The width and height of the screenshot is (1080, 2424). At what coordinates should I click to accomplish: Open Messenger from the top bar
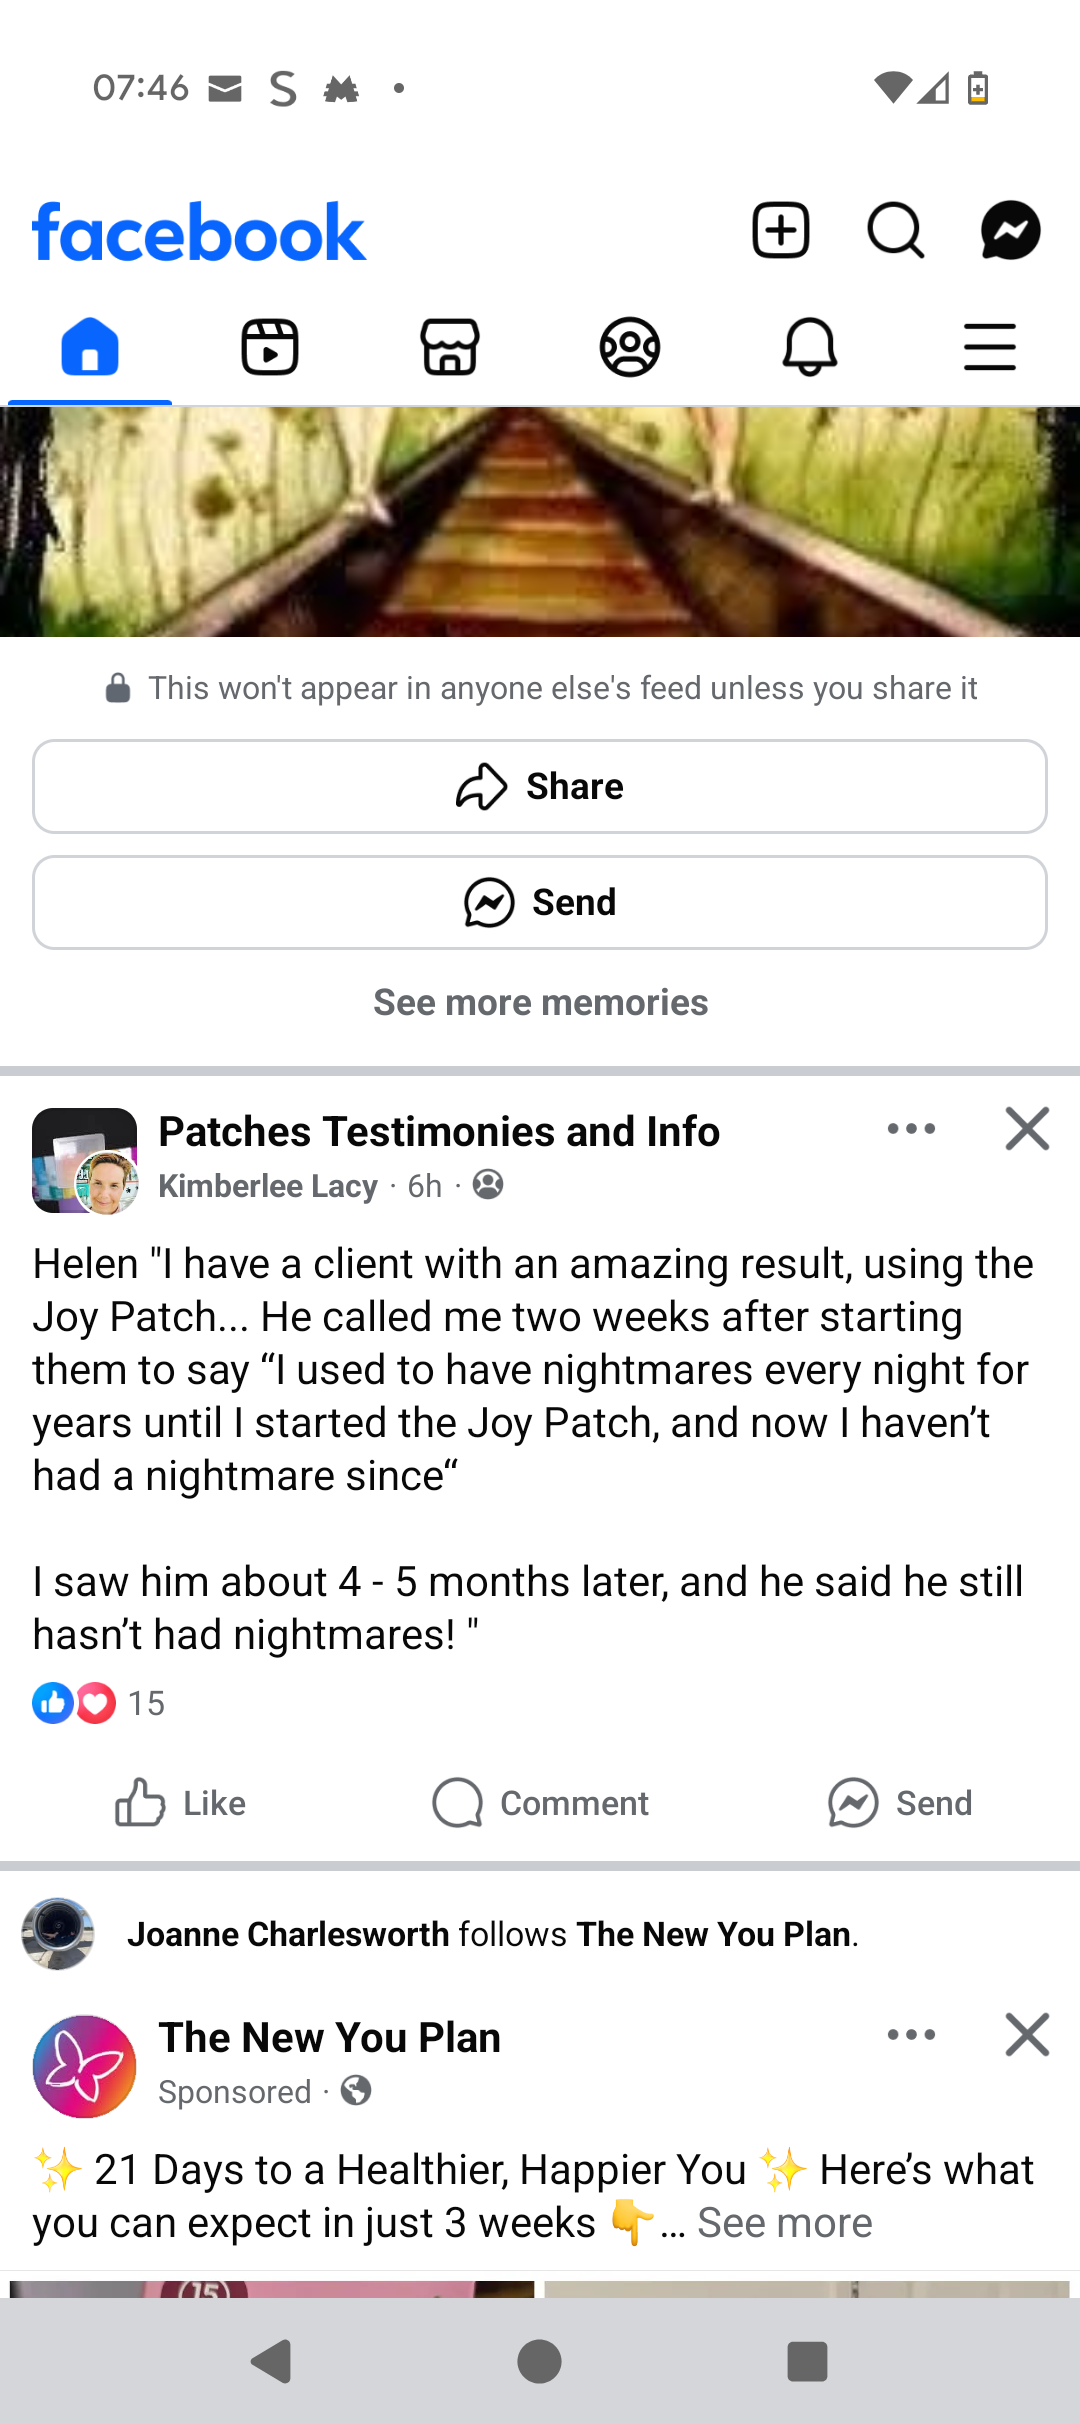[x=1010, y=231]
